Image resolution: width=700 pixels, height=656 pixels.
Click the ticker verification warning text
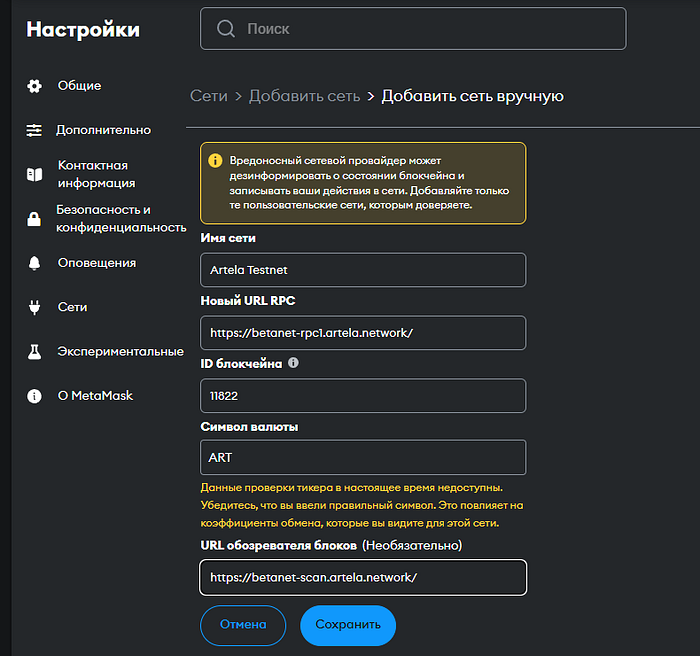[362, 505]
